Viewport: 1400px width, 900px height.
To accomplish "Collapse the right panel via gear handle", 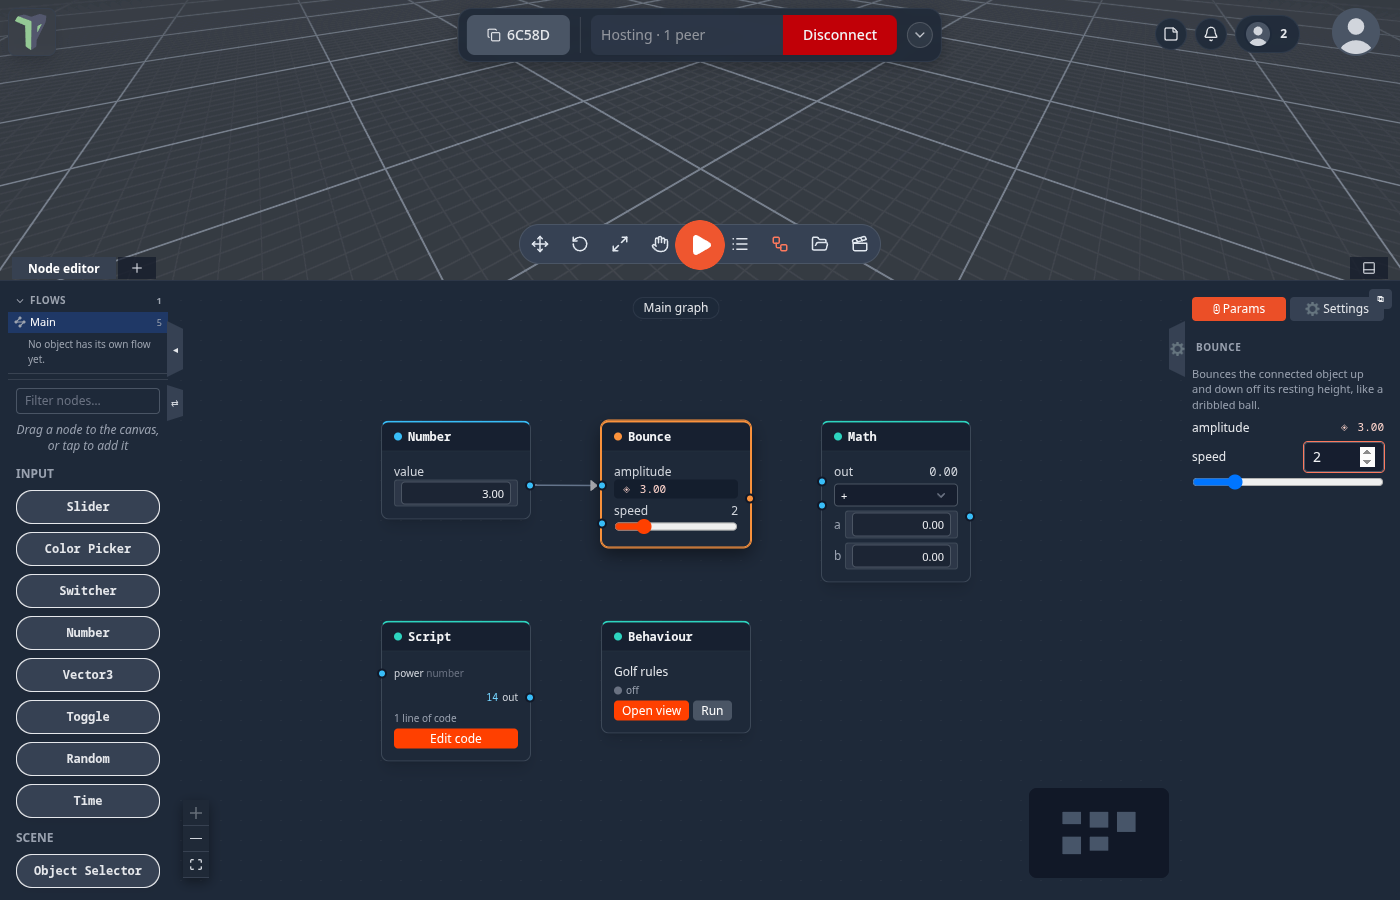I will click(x=1177, y=349).
